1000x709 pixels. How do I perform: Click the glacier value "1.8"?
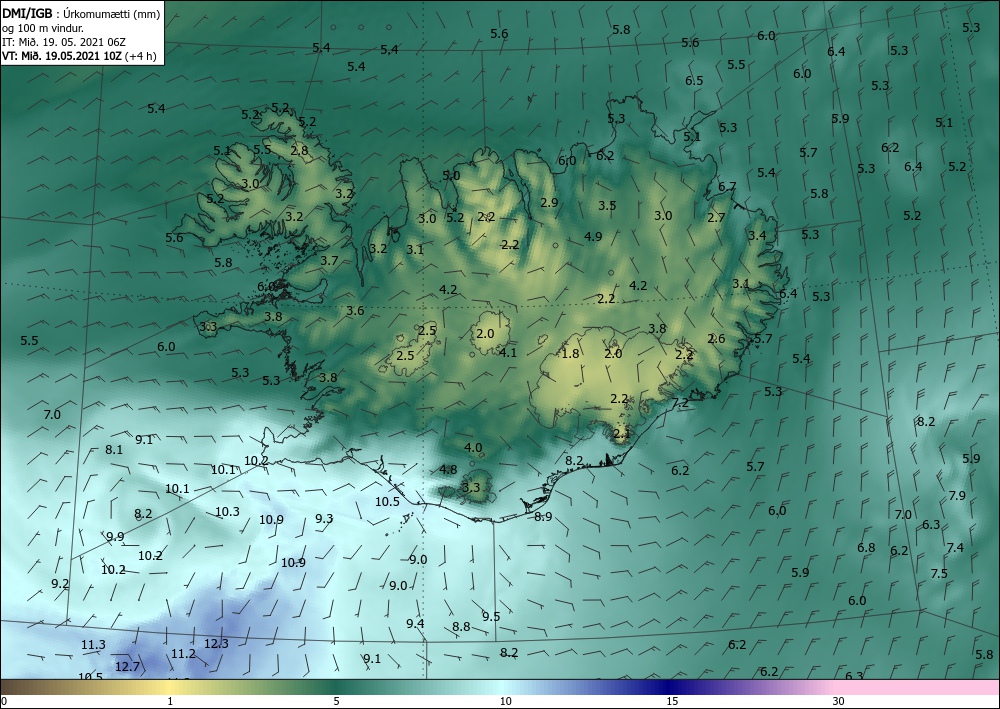tap(570, 354)
